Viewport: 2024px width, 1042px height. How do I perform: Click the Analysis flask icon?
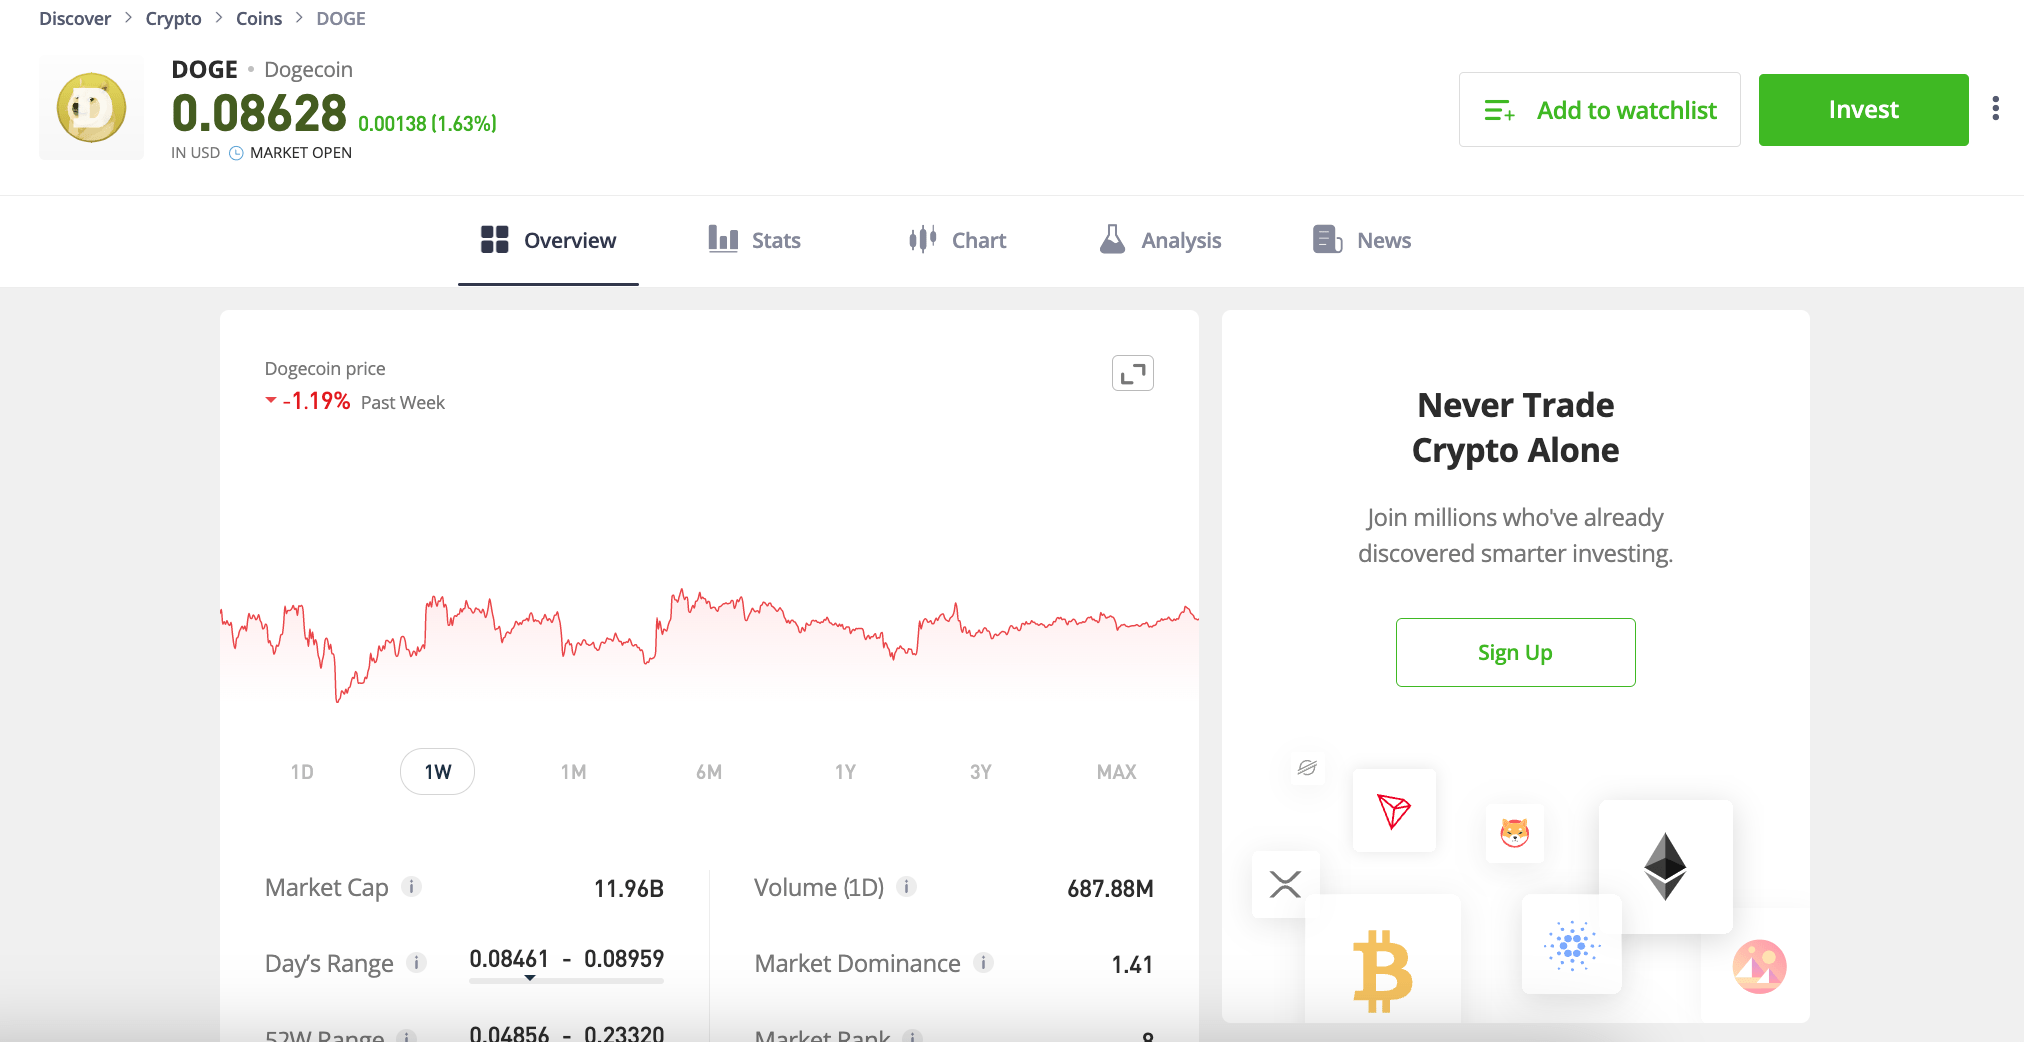coord(1111,239)
